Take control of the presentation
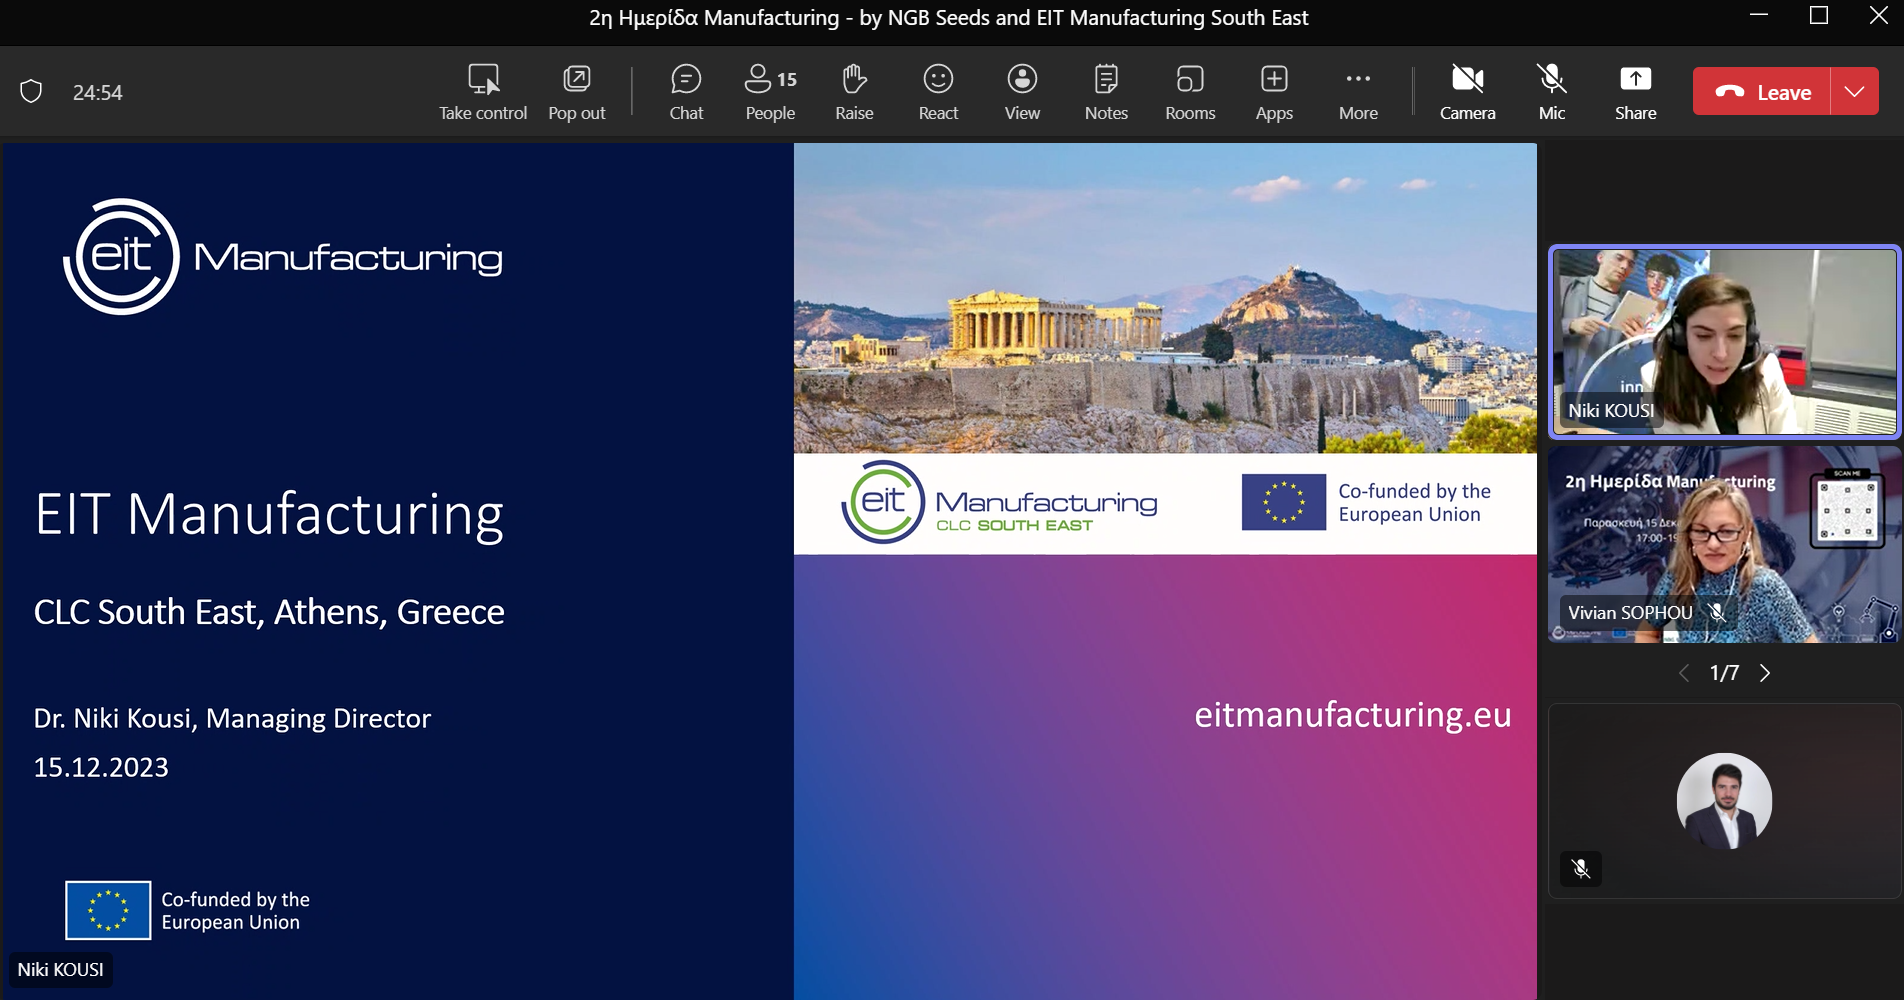1904x1000 pixels. click(x=483, y=92)
